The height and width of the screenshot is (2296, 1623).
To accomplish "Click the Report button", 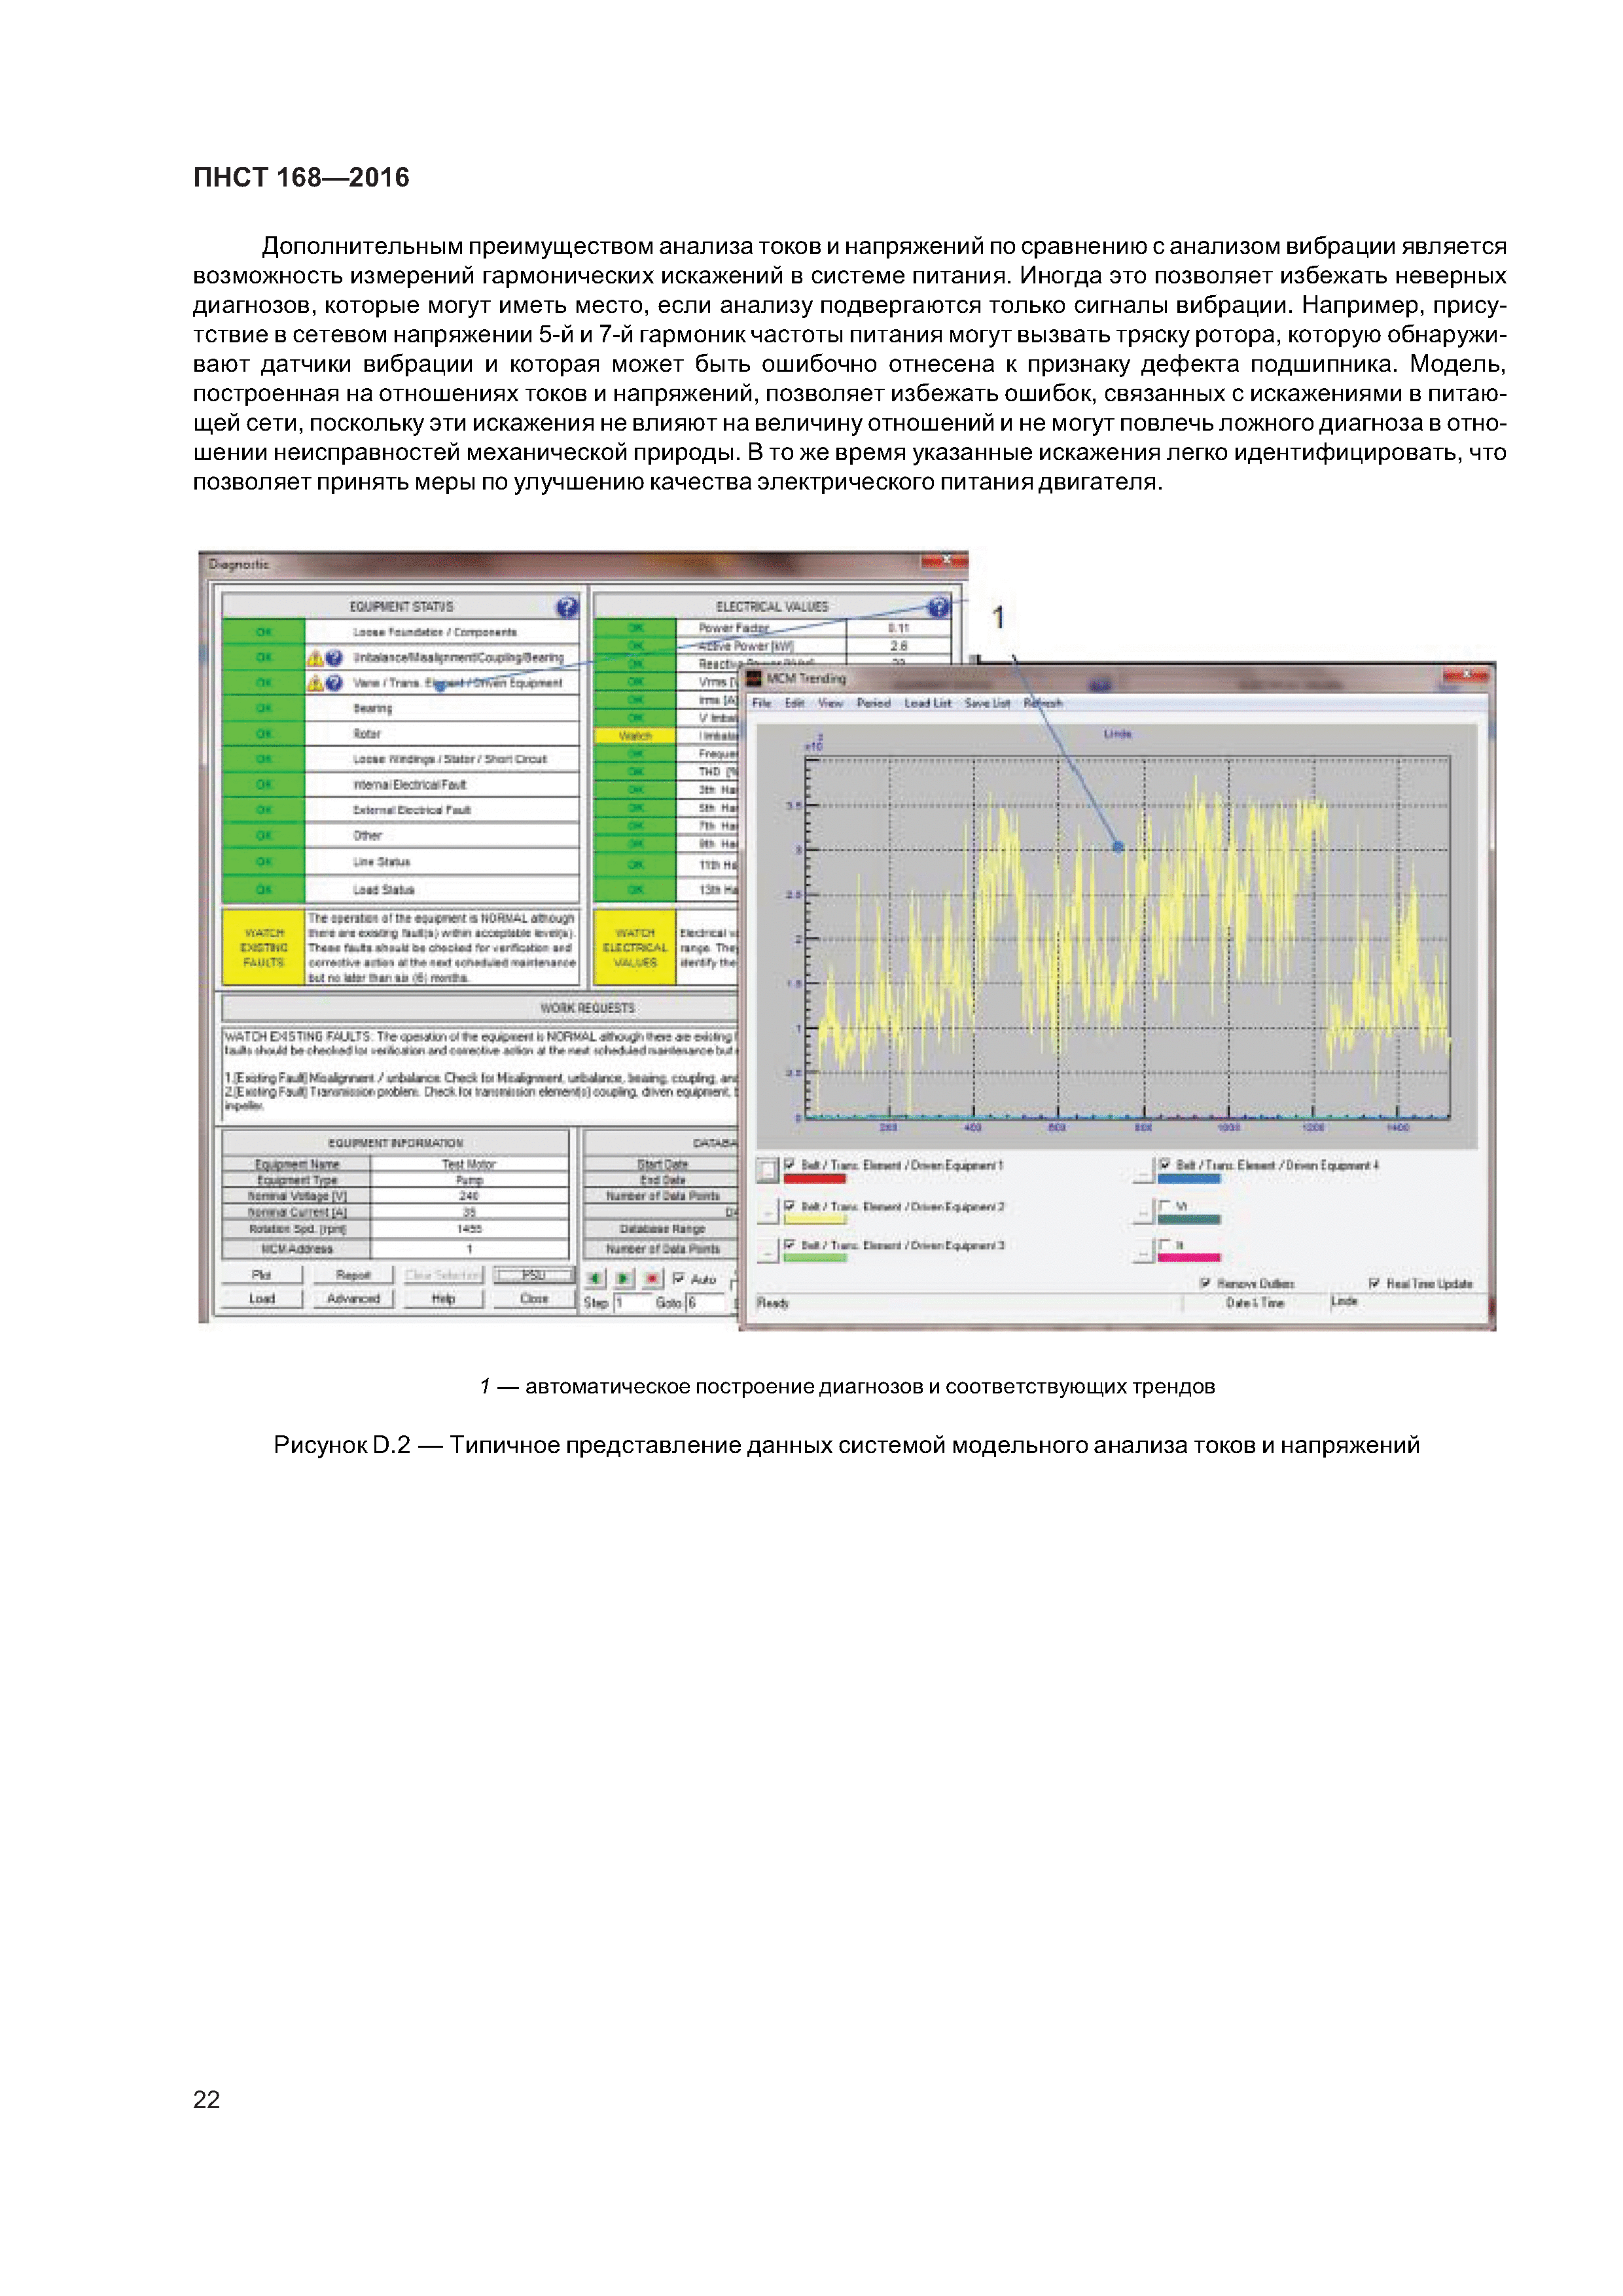I will (353, 1275).
